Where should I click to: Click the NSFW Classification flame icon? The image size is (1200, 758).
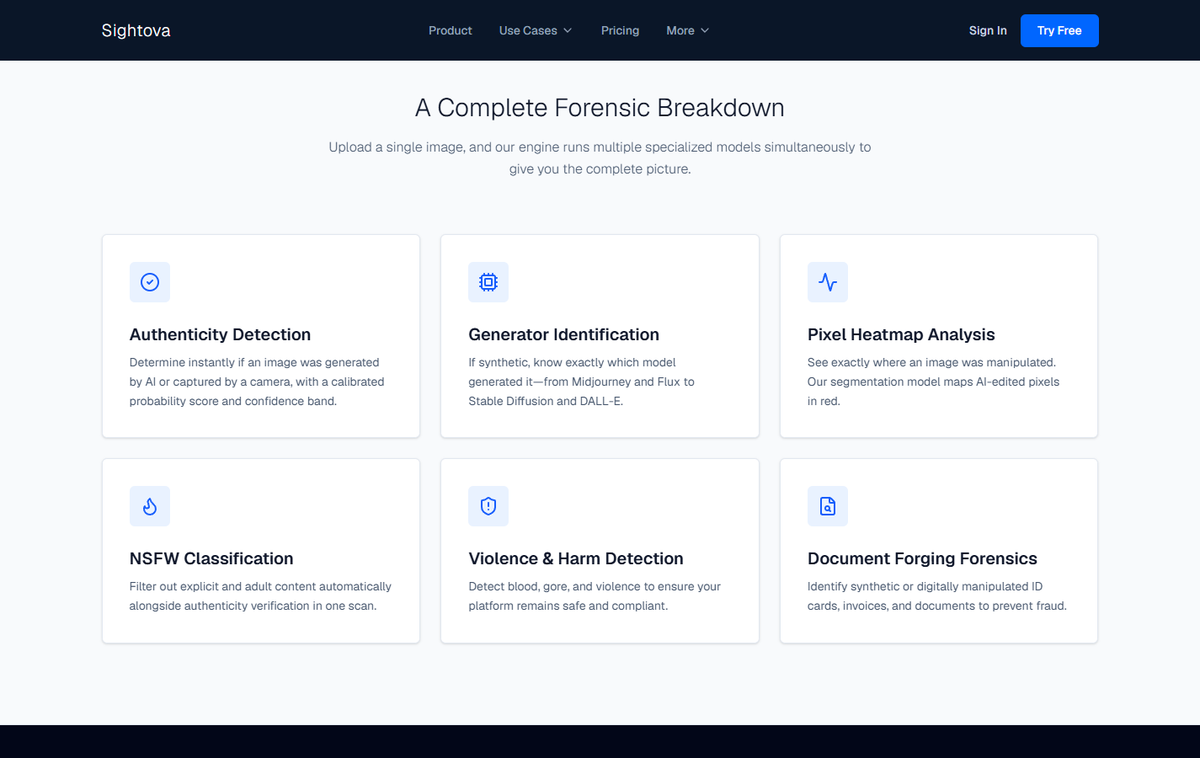[149, 506]
